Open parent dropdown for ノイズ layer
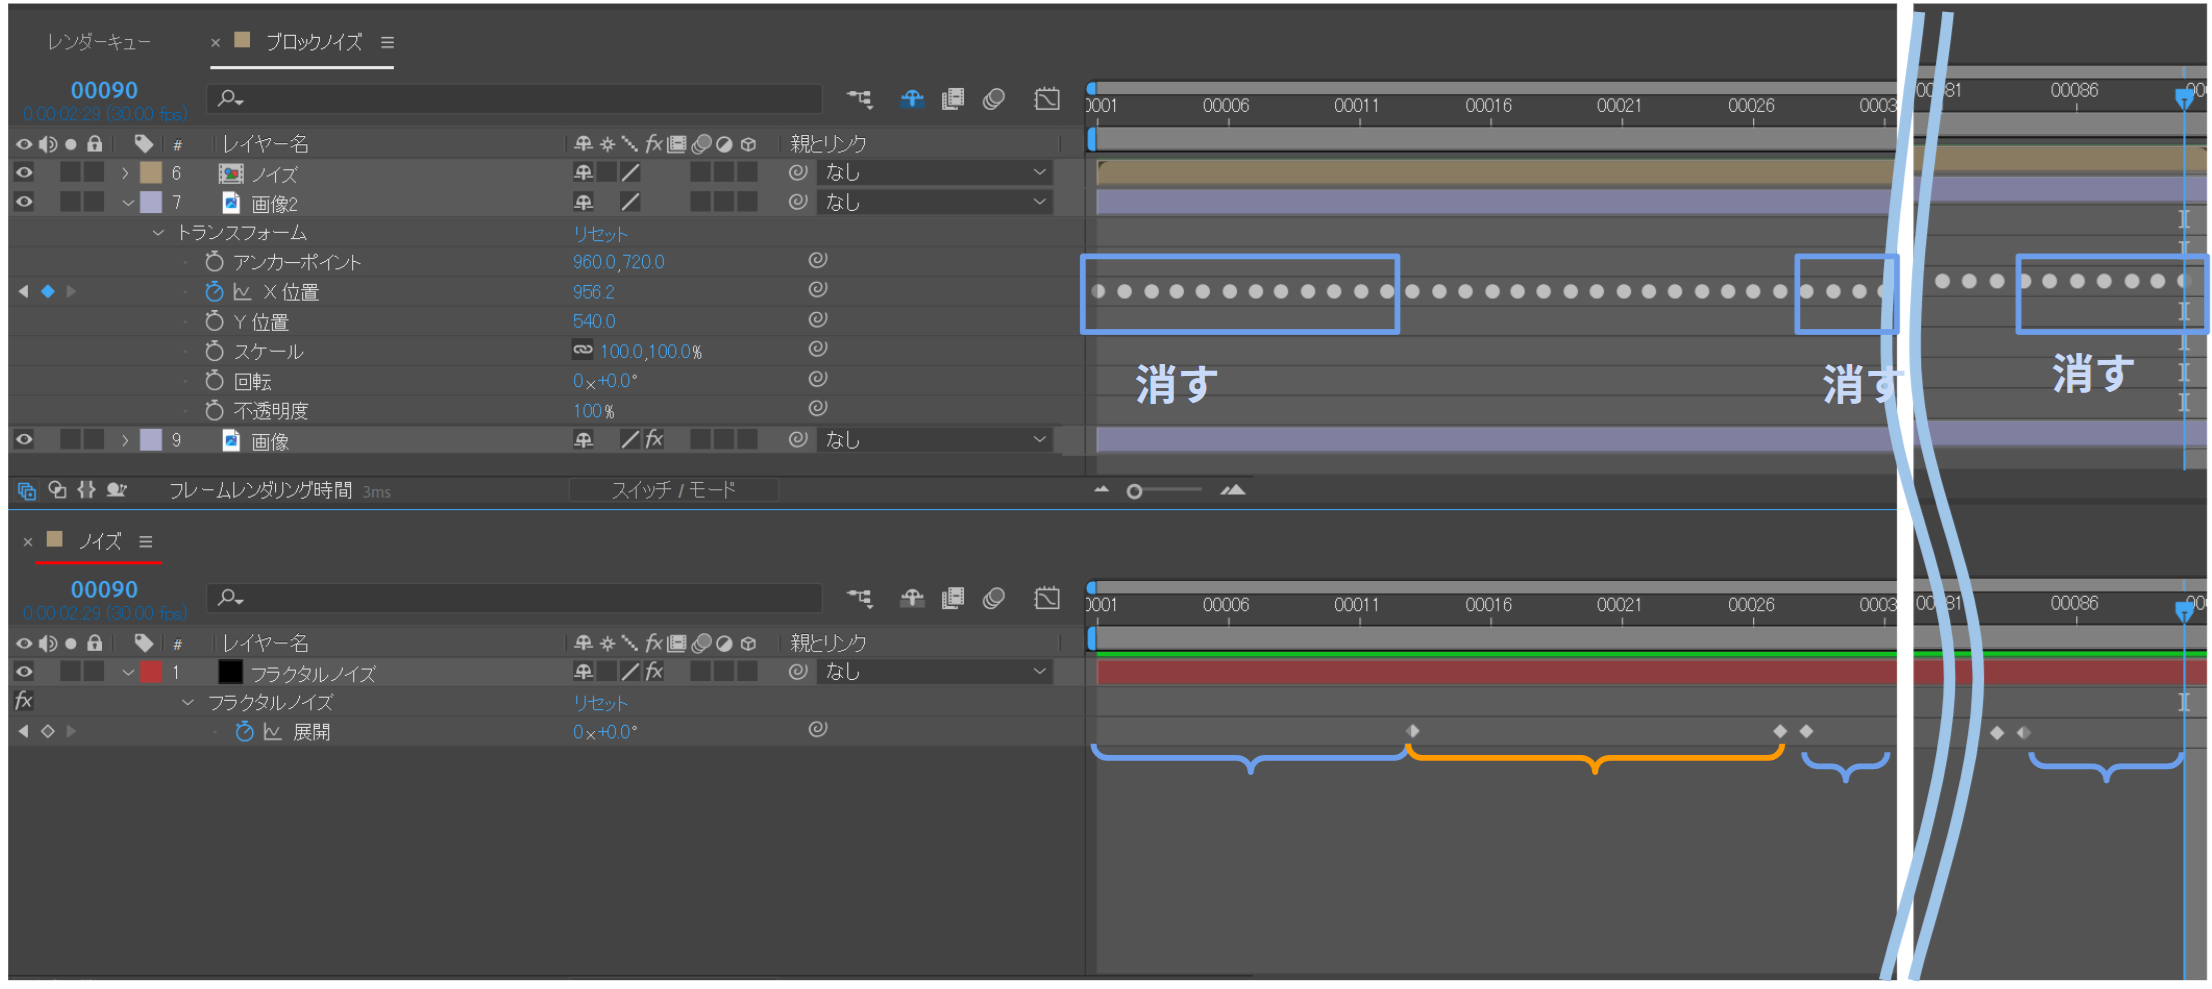Viewport: 2212px width, 989px height. coord(934,173)
